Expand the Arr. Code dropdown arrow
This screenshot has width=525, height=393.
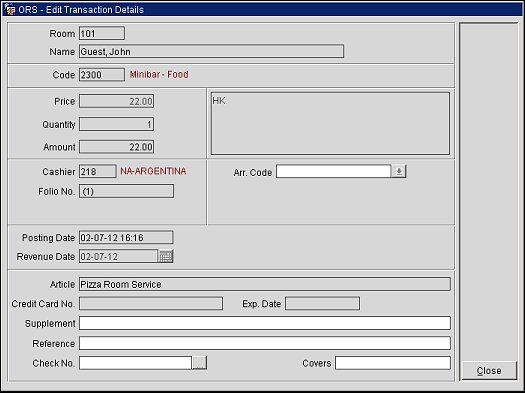click(x=399, y=171)
